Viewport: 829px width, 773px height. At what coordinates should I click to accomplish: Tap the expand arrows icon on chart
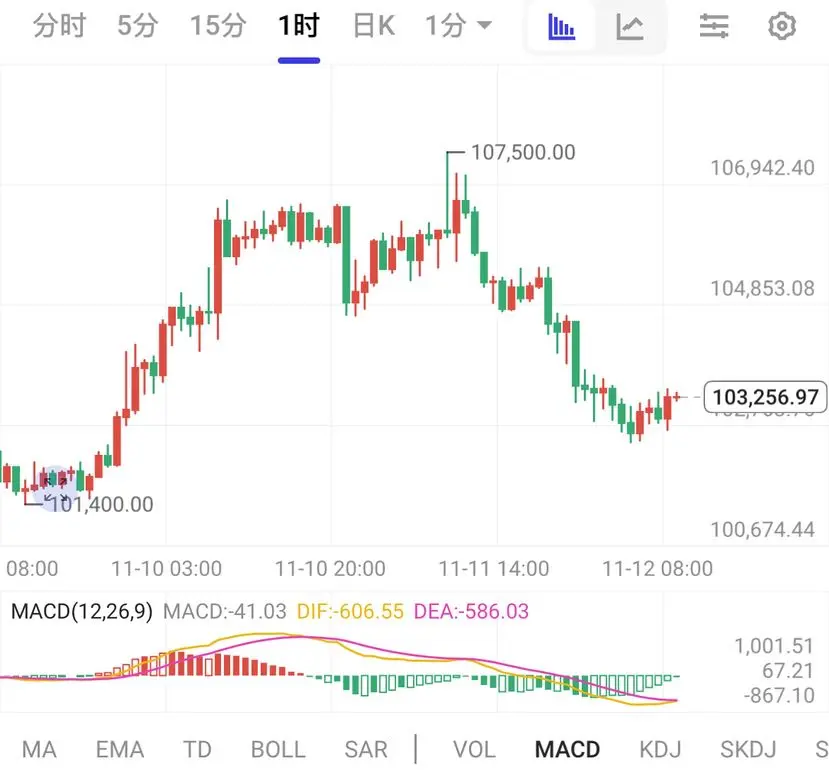click(56, 489)
